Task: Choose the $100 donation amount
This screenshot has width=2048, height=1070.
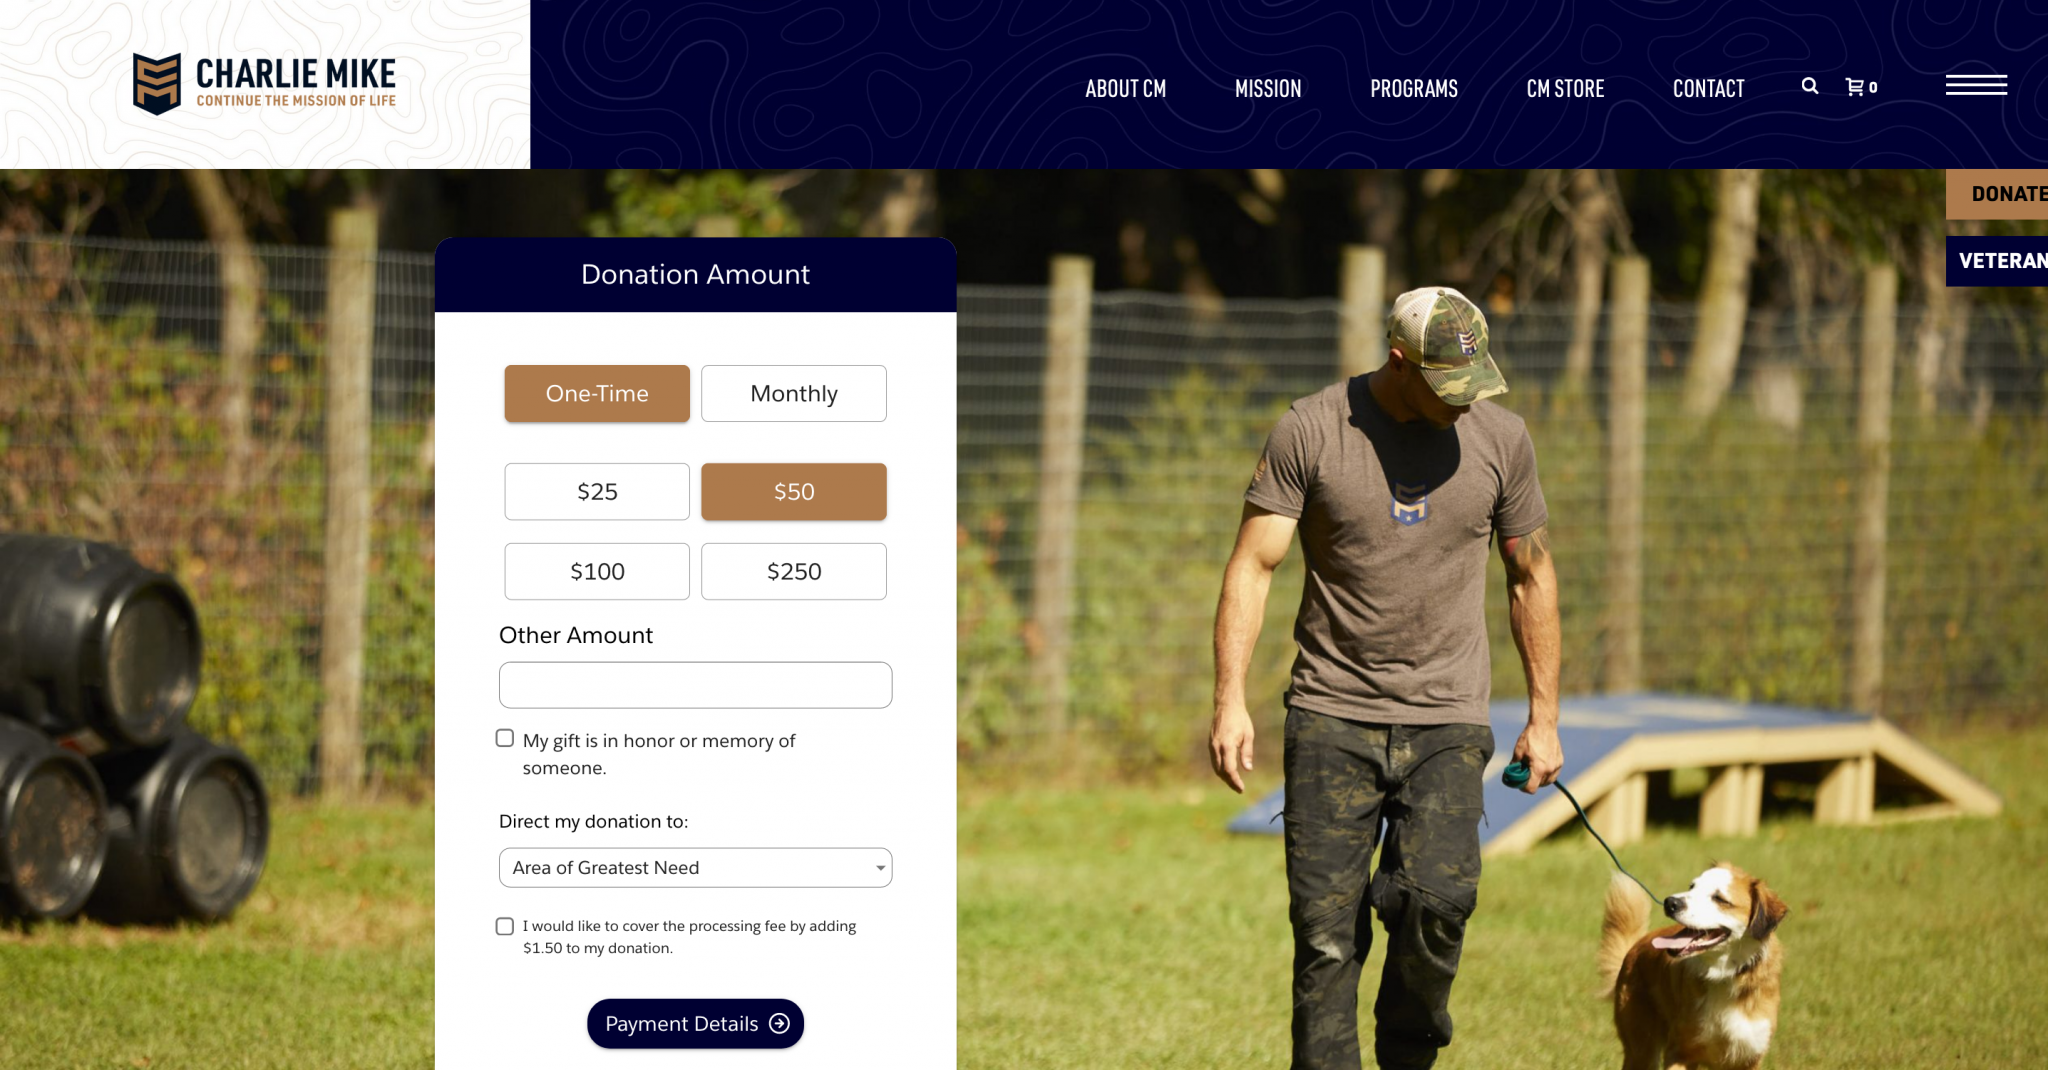Action: [597, 571]
